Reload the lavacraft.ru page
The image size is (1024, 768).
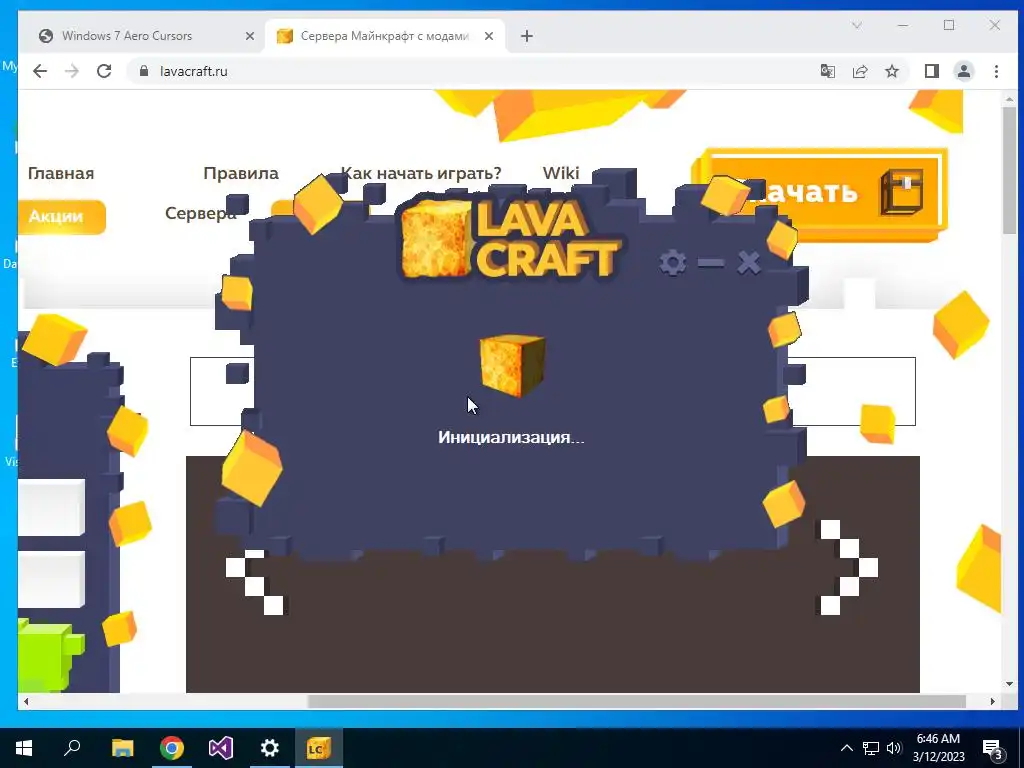(x=104, y=71)
